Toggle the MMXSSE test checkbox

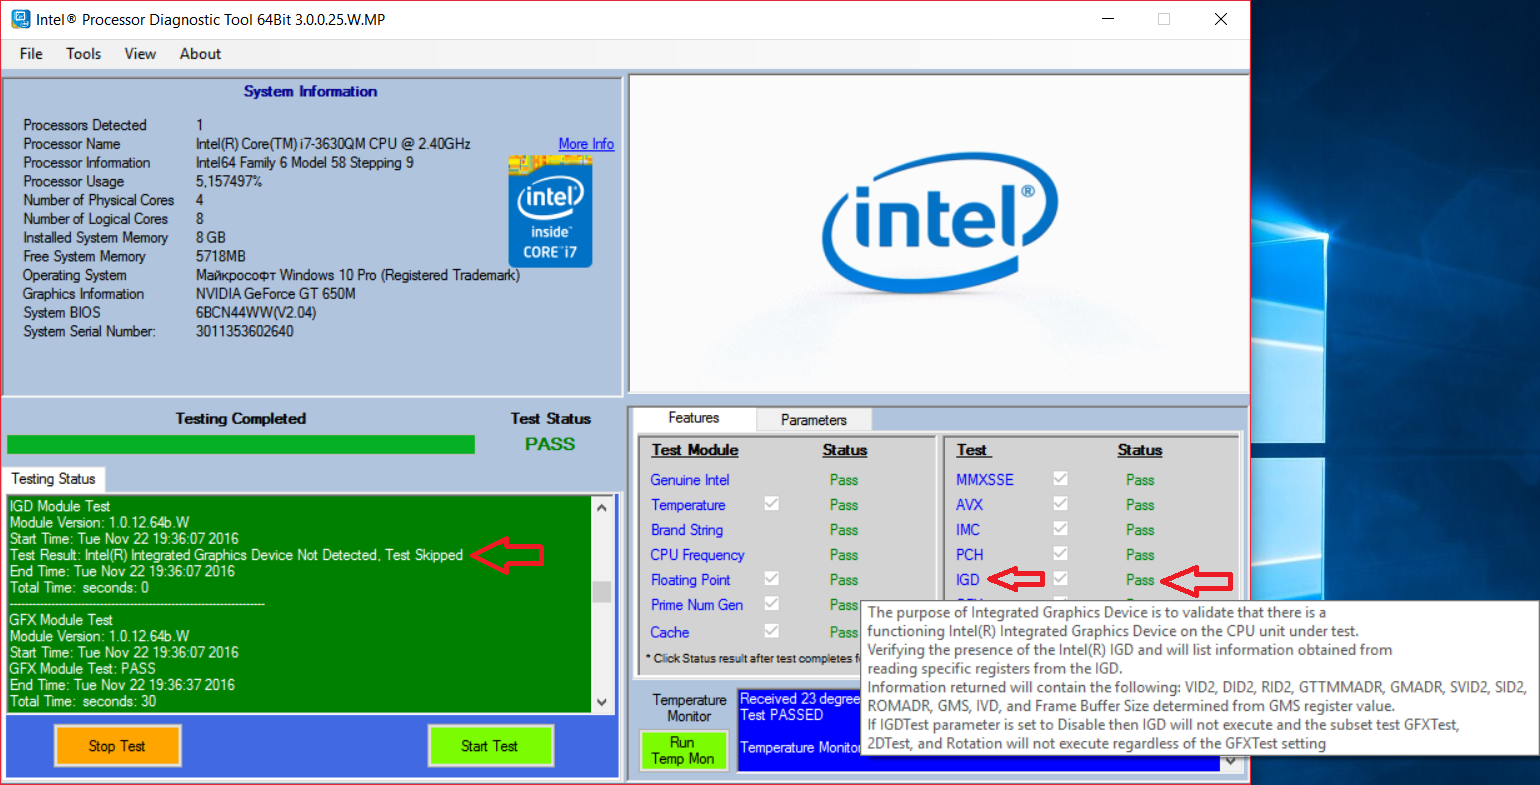[1060, 479]
